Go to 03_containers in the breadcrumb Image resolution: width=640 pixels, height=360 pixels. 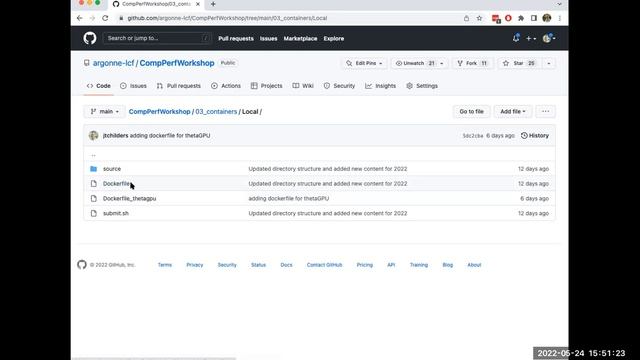(x=216, y=111)
